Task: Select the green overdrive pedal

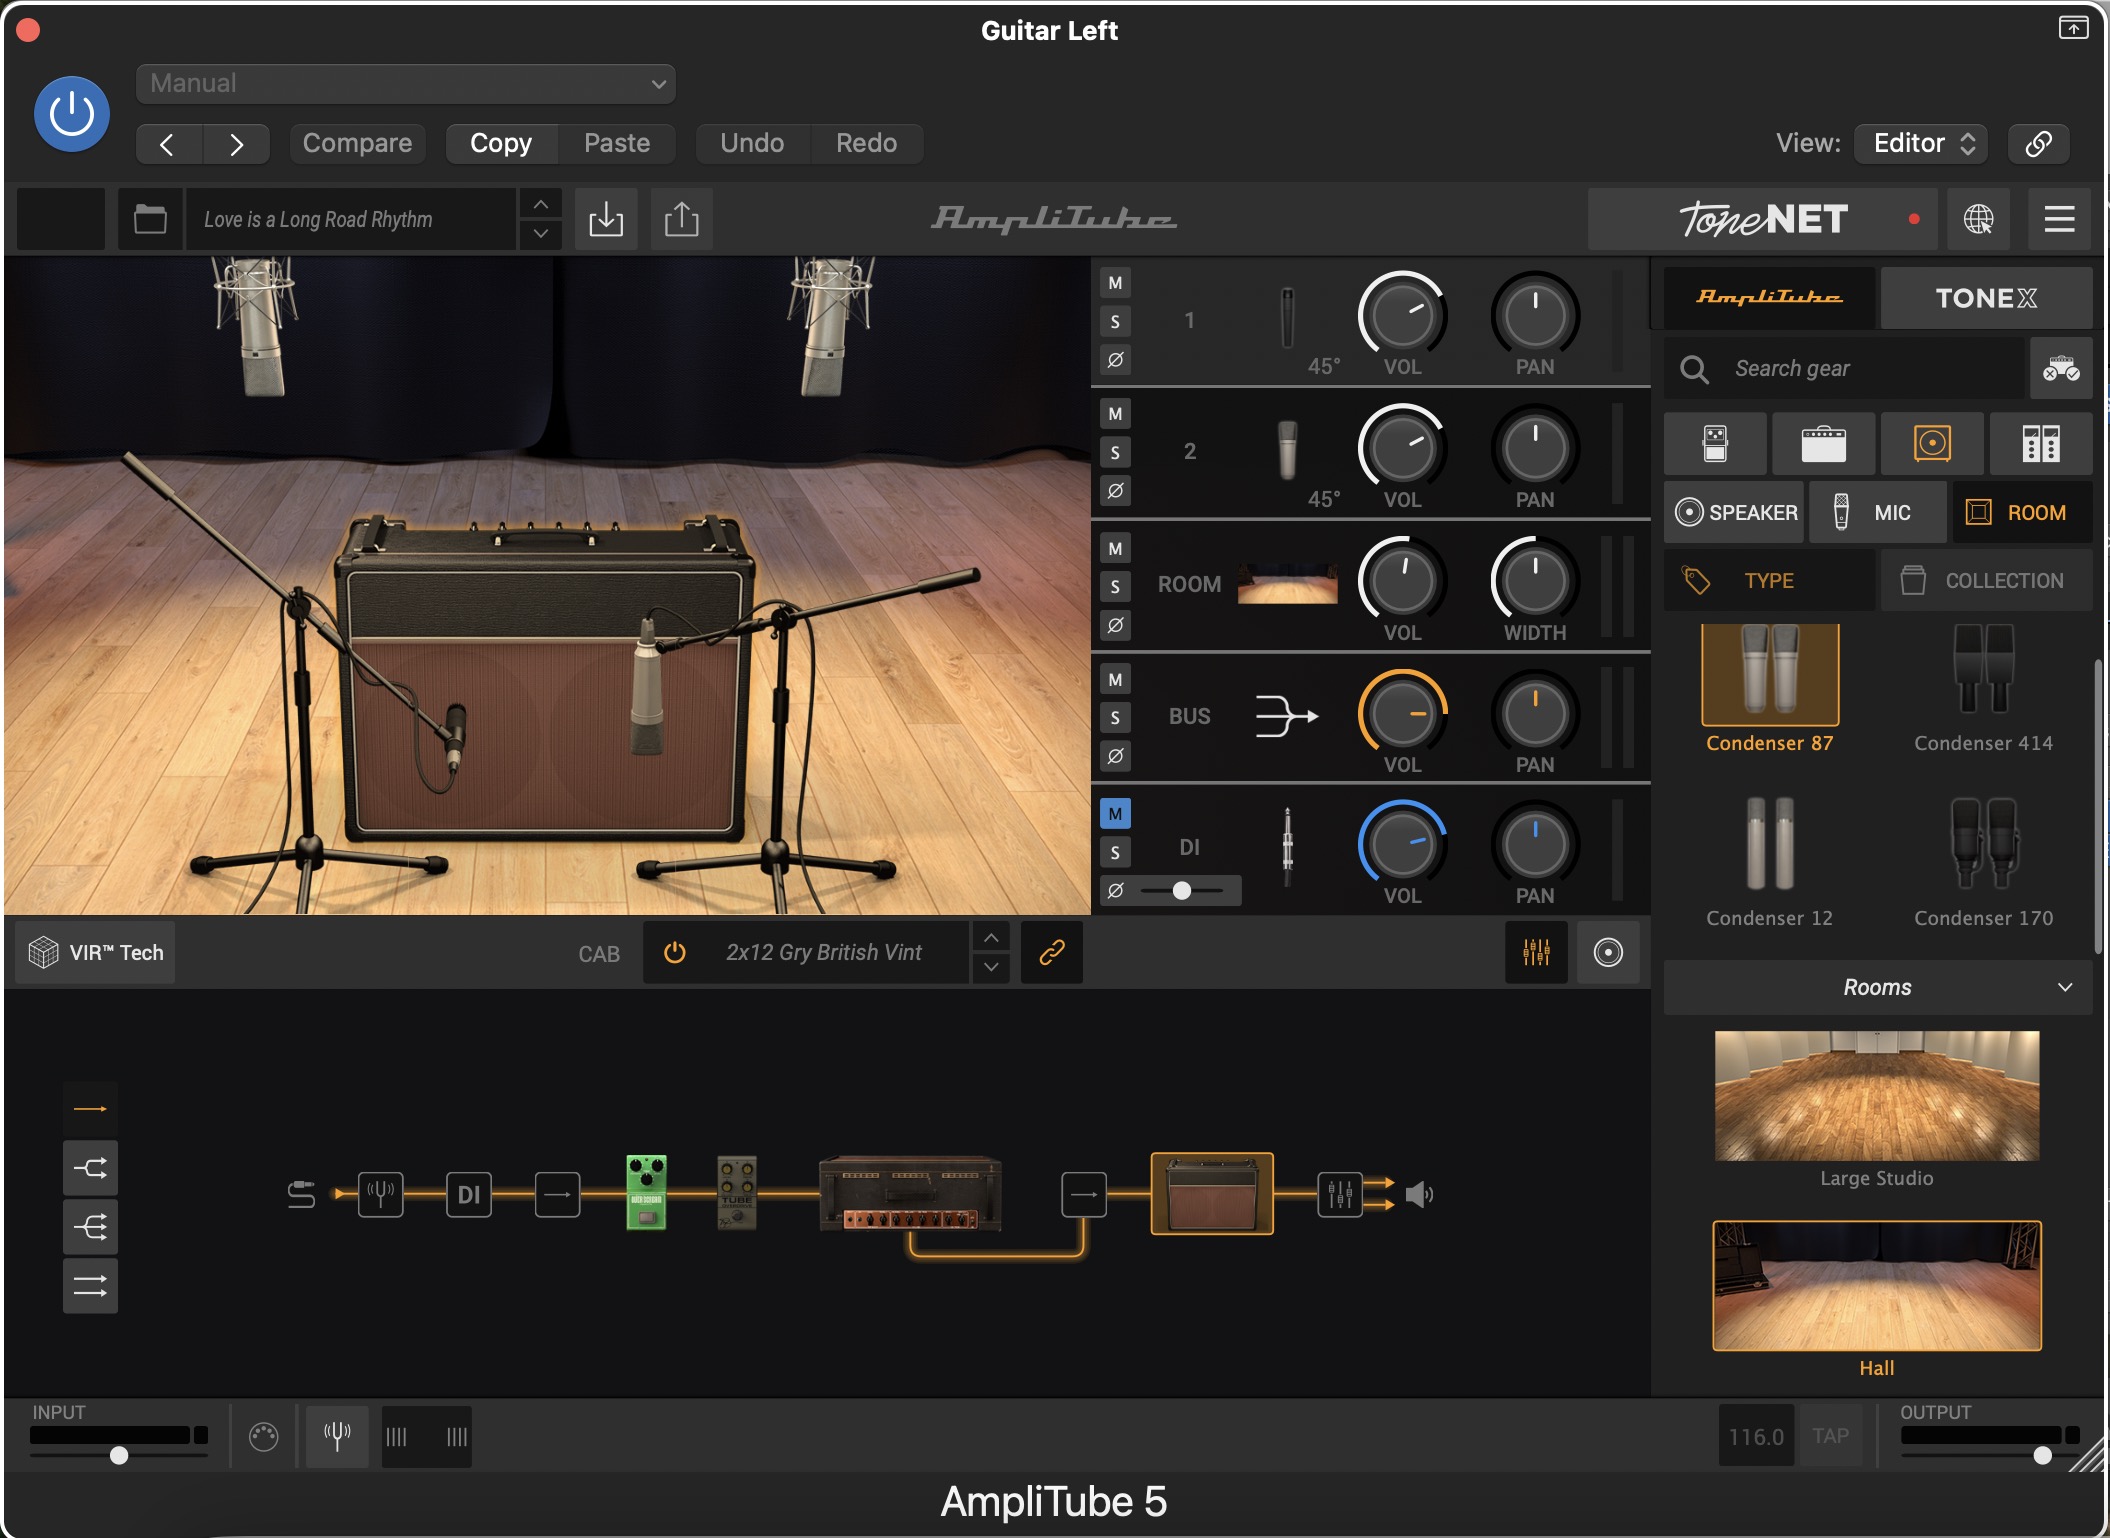Action: (x=646, y=1192)
